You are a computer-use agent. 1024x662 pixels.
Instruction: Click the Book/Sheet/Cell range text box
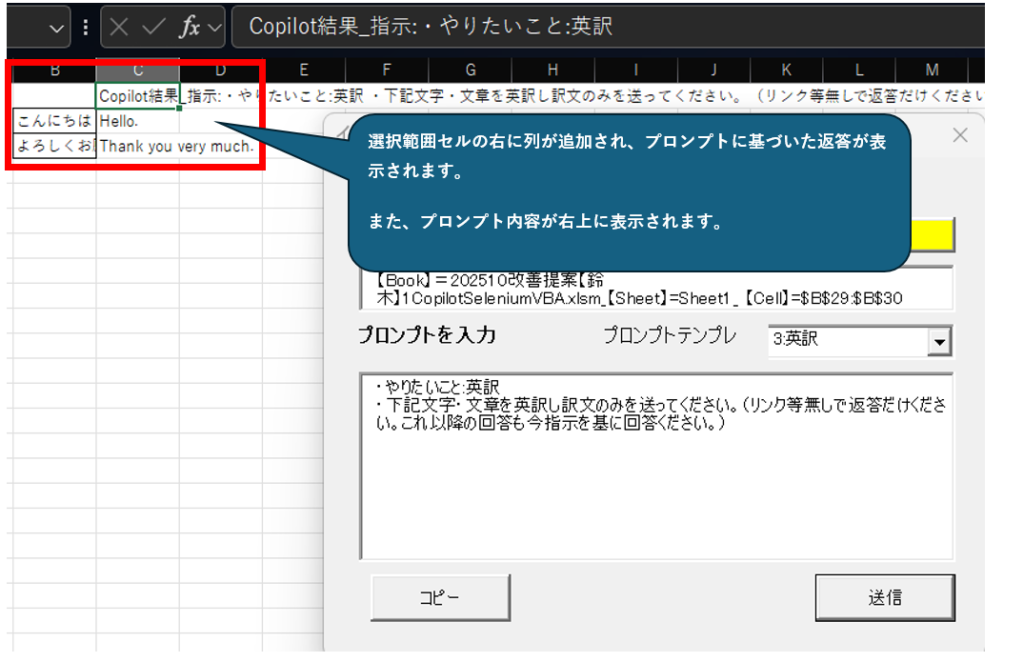coord(656,288)
